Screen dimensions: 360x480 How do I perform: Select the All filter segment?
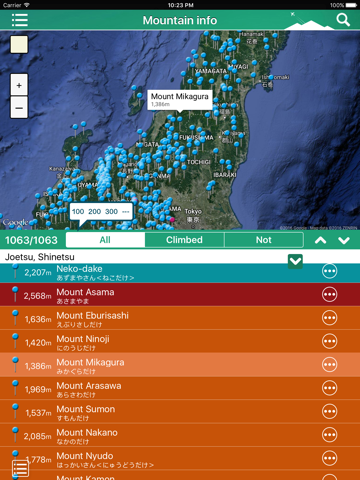pos(105,240)
